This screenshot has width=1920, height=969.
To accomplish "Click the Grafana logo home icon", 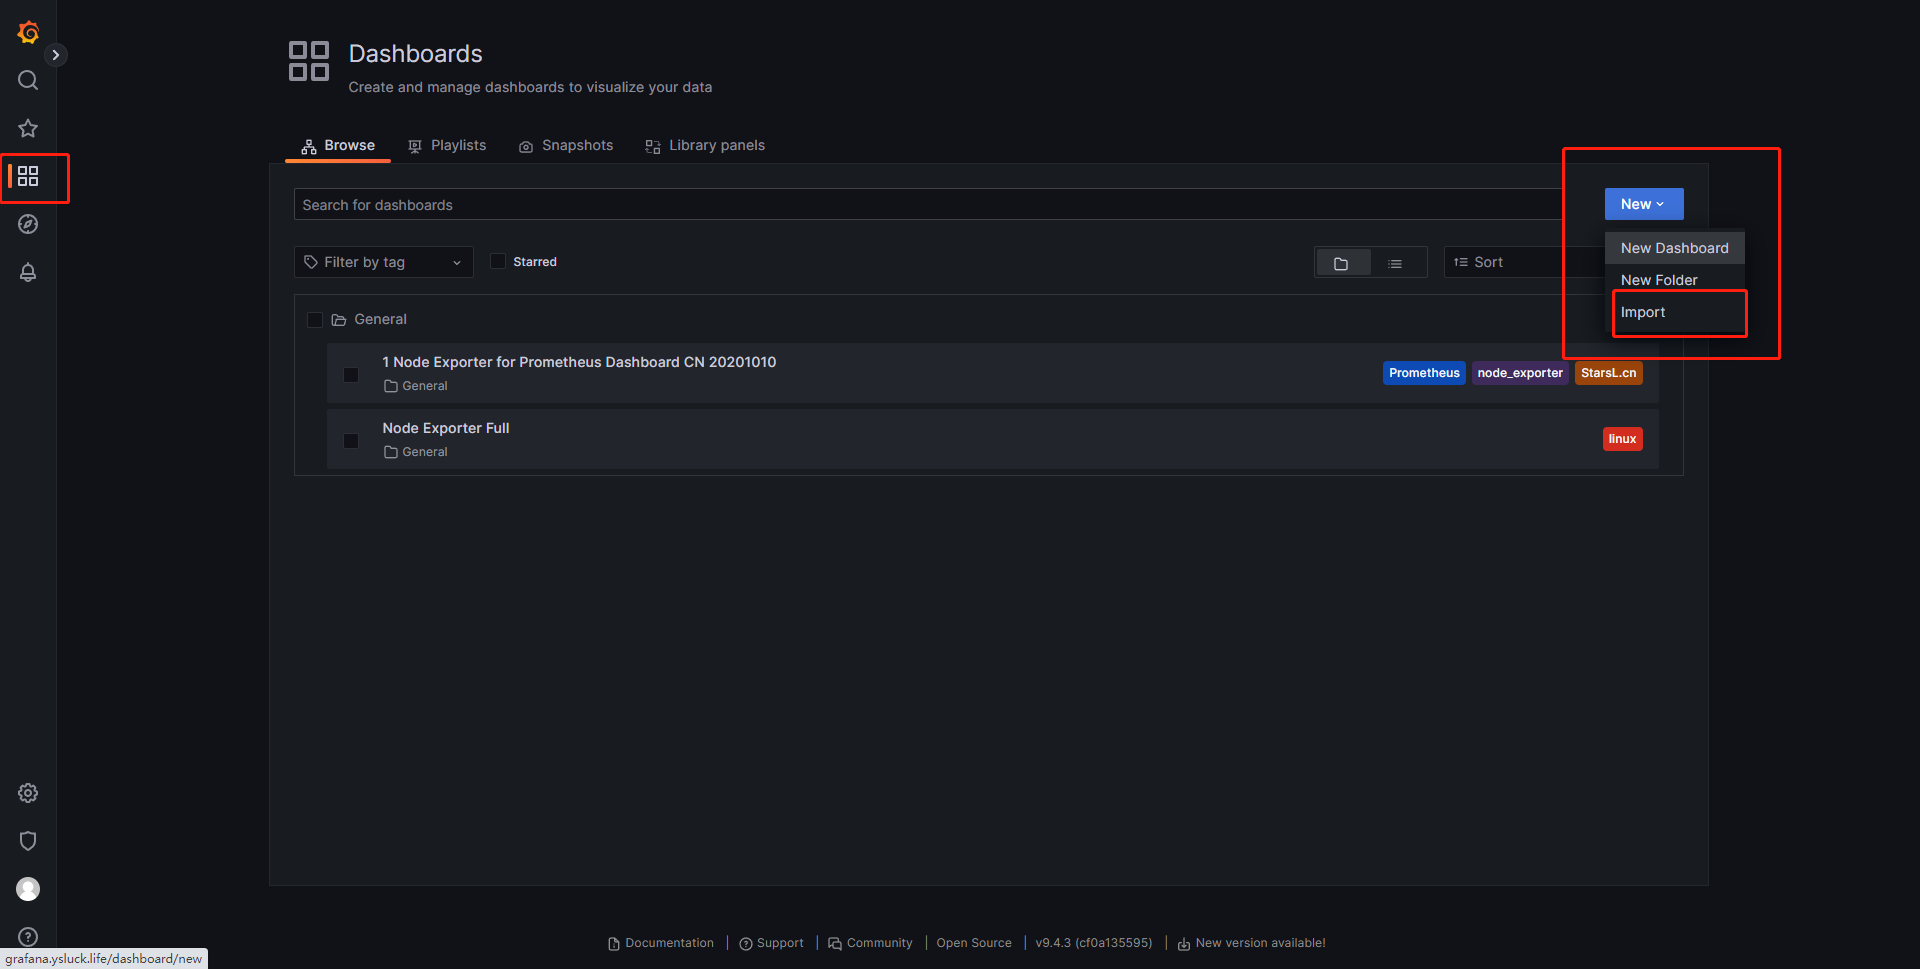I will point(28,33).
